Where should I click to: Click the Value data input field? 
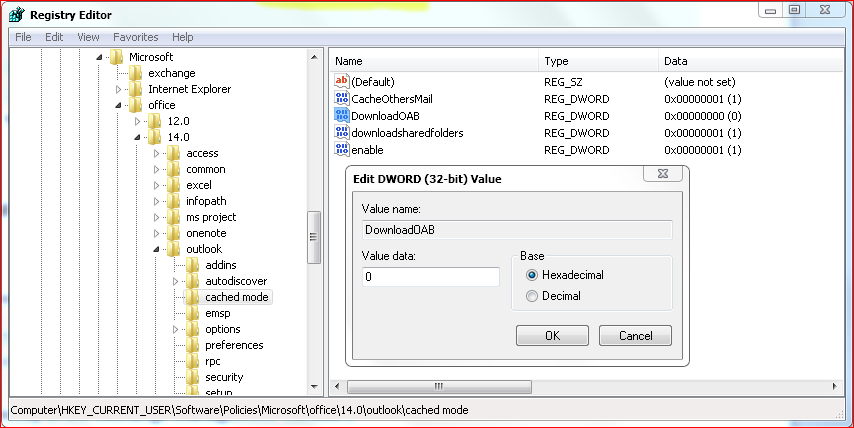(430, 277)
